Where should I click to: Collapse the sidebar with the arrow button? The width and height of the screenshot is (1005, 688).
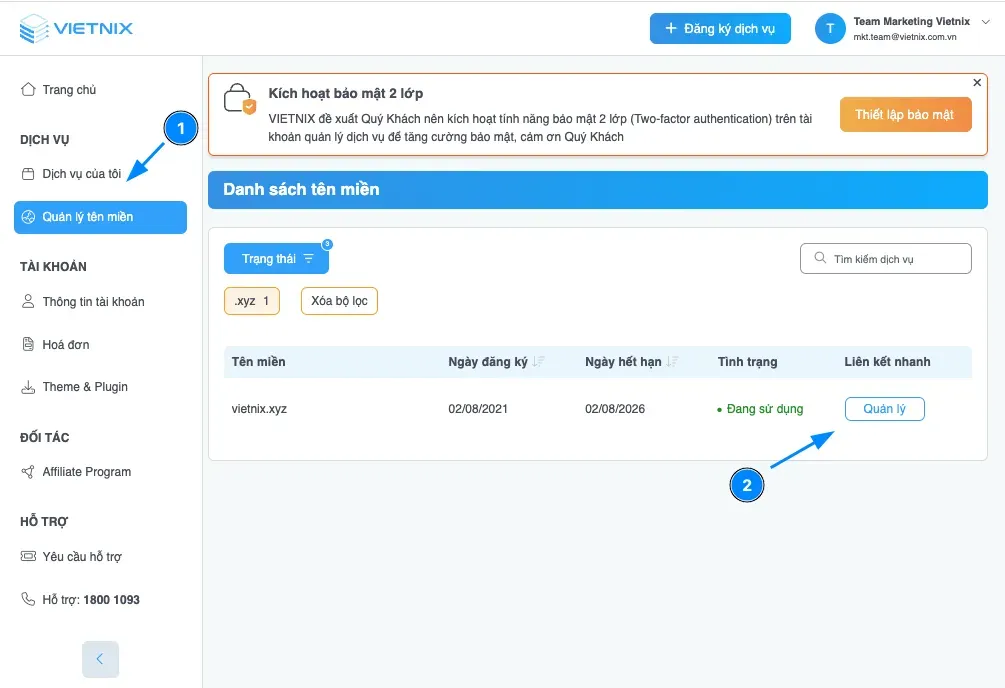(100, 659)
